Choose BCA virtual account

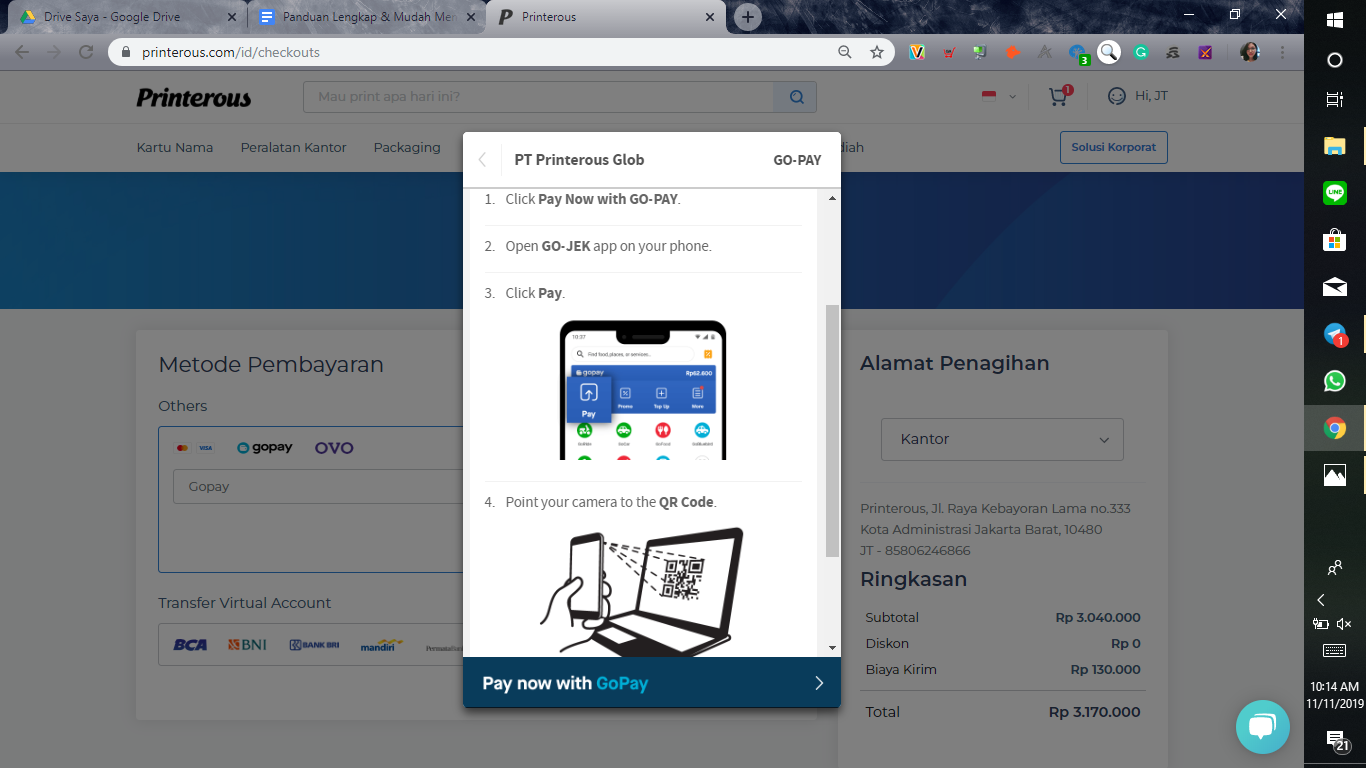tap(190, 645)
